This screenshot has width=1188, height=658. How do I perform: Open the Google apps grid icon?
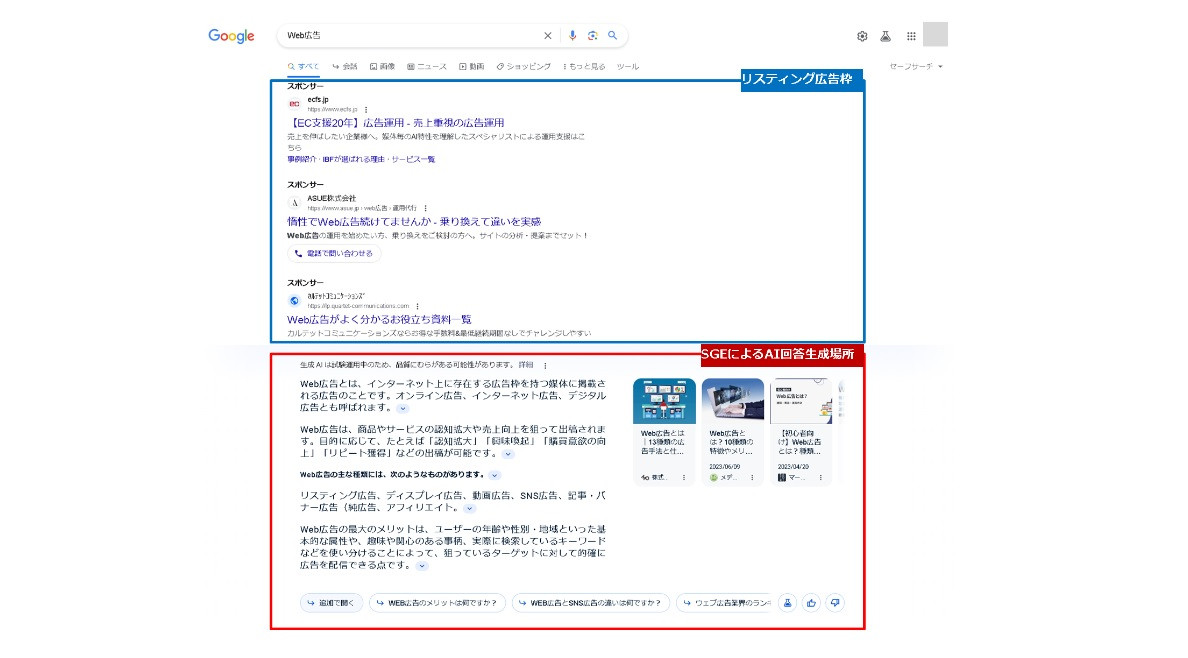coord(911,36)
